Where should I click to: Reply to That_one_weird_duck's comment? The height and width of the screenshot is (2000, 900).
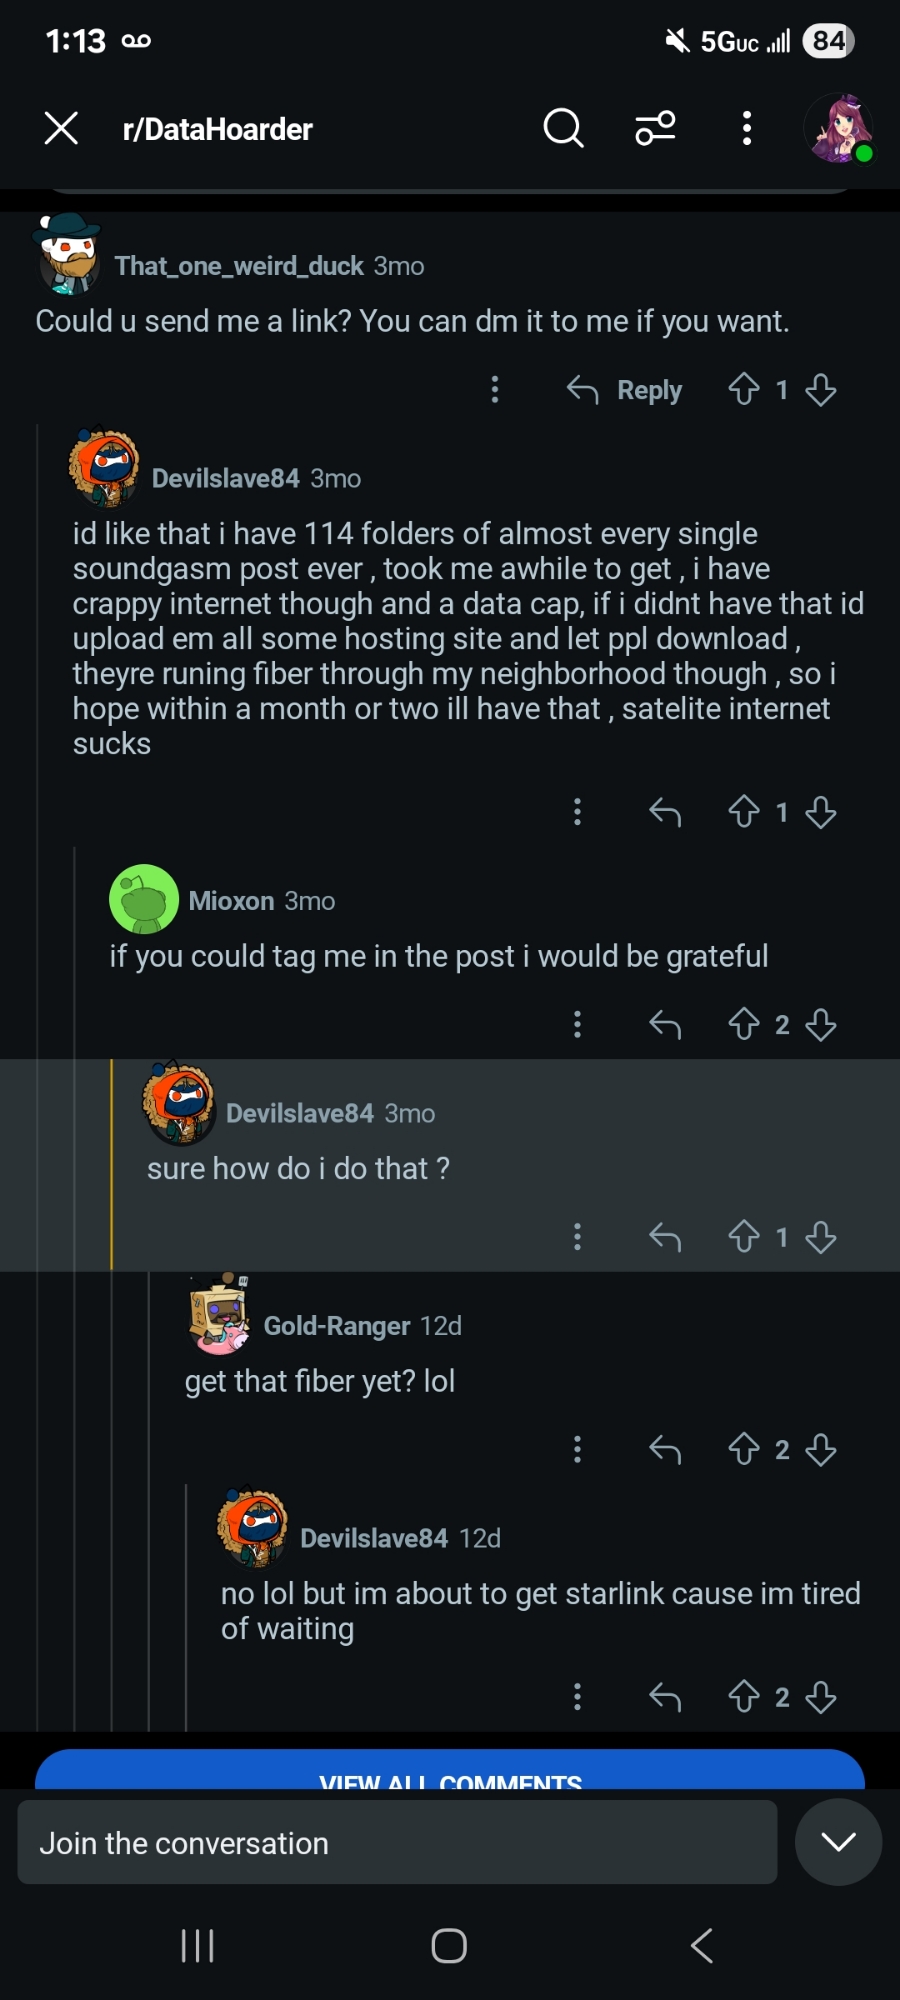point(625,389)
